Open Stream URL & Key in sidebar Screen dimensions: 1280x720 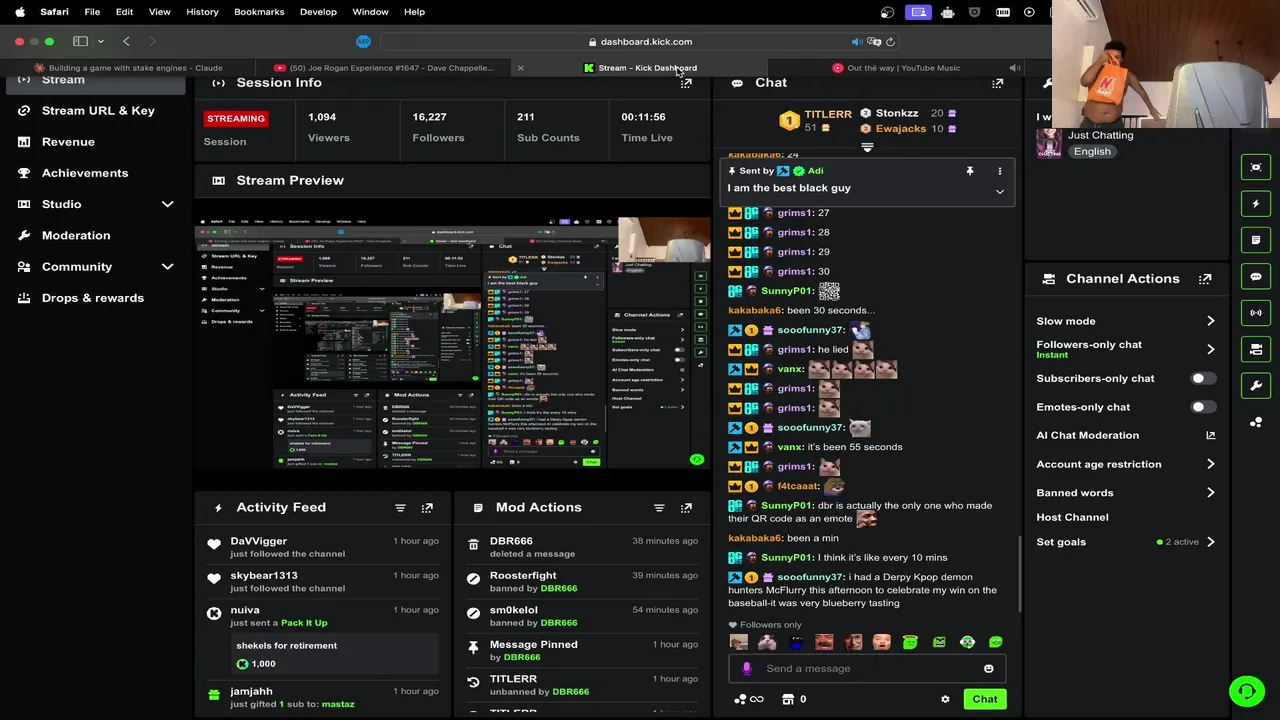click(98, 110)
